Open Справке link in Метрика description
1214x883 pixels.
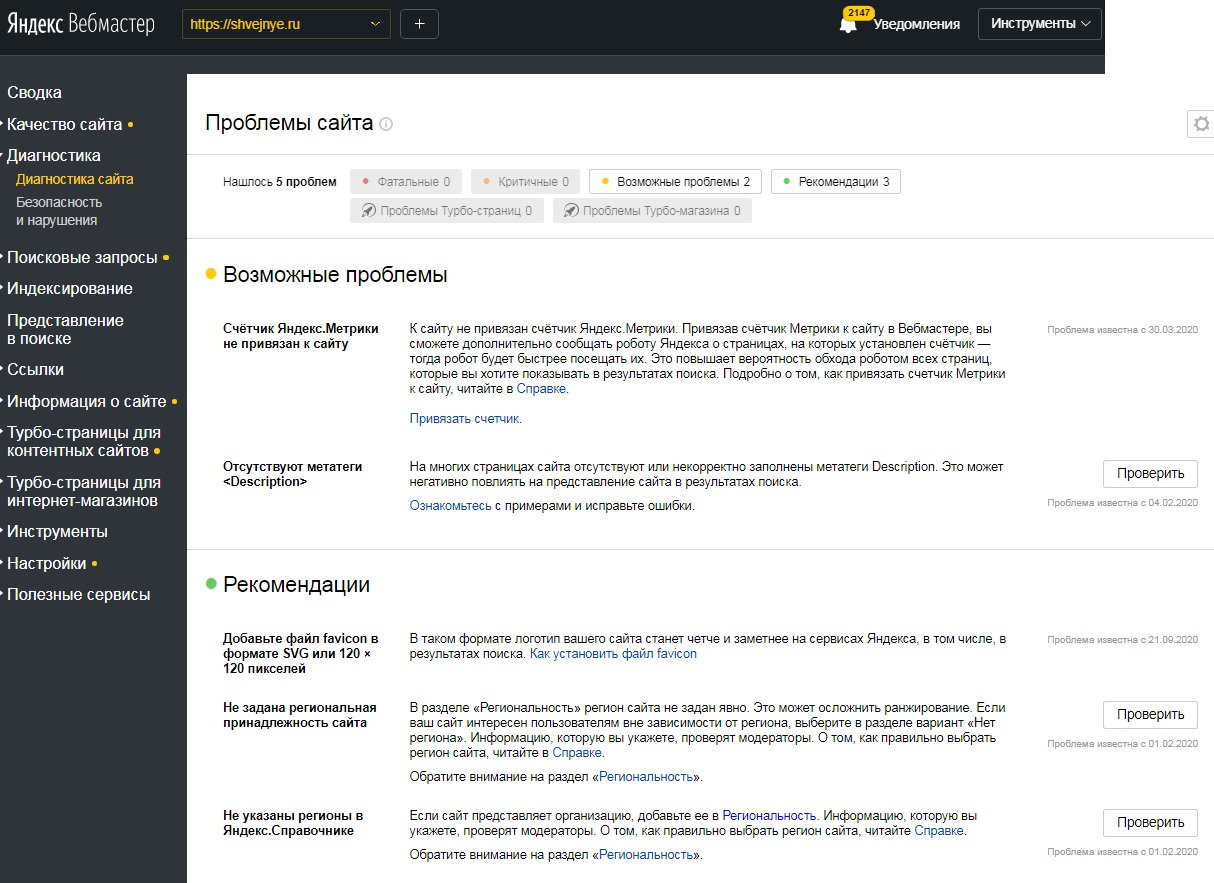click(541, 389)
